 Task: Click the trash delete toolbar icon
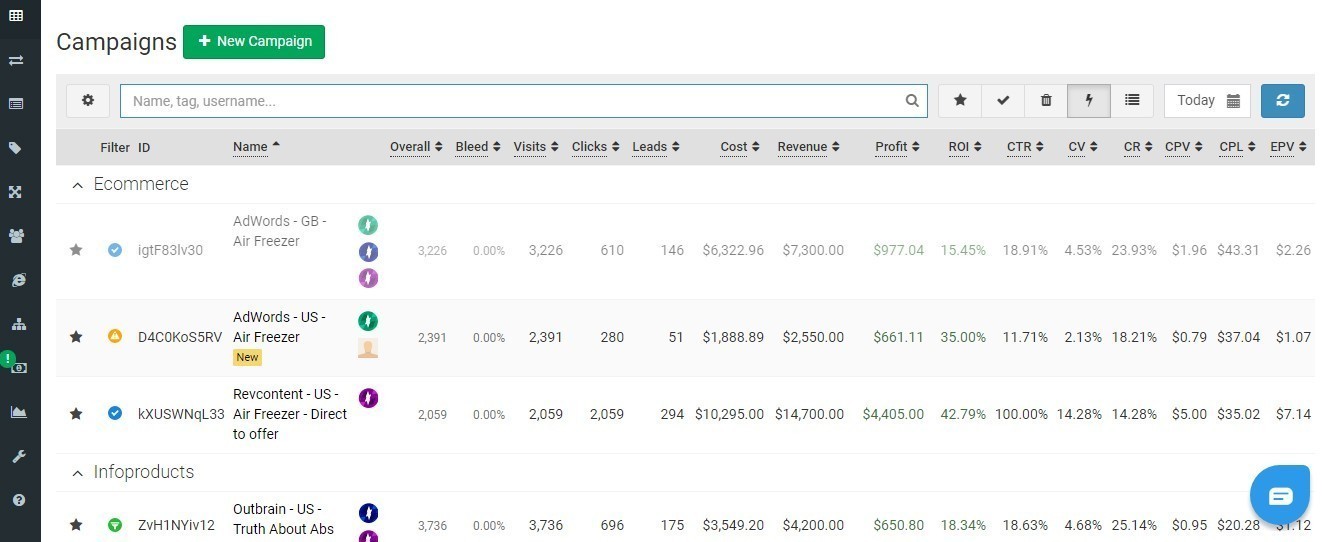1046,100
